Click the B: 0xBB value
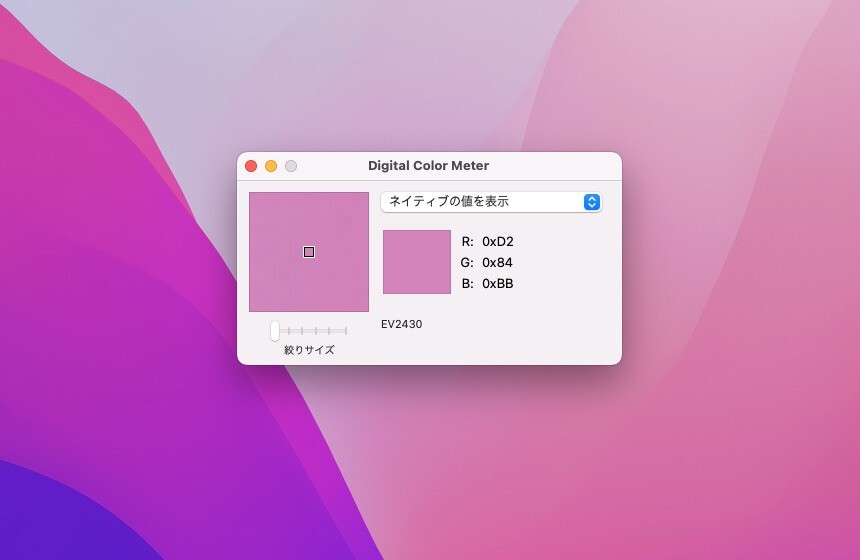This screenshot has height=560, width=860. pos(487,284)
